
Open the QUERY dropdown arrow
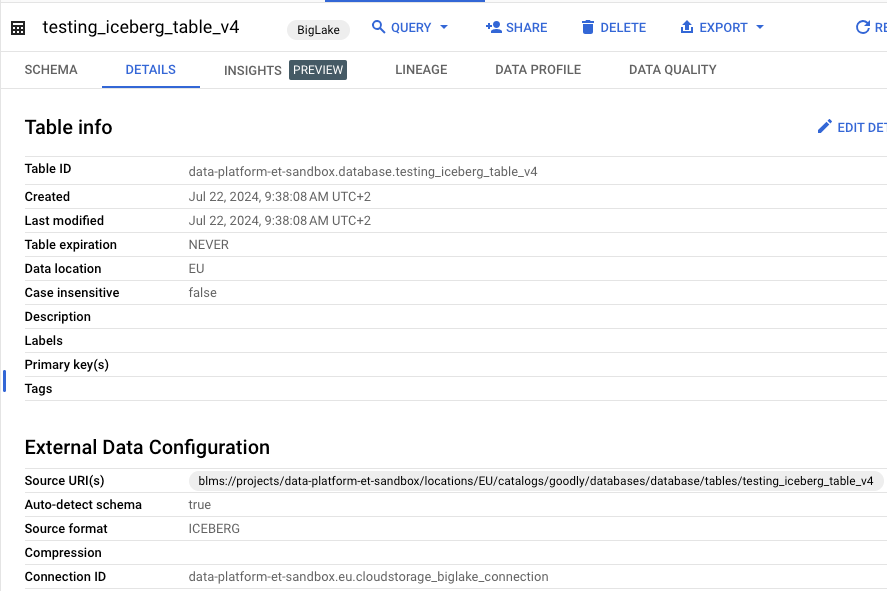444,27
